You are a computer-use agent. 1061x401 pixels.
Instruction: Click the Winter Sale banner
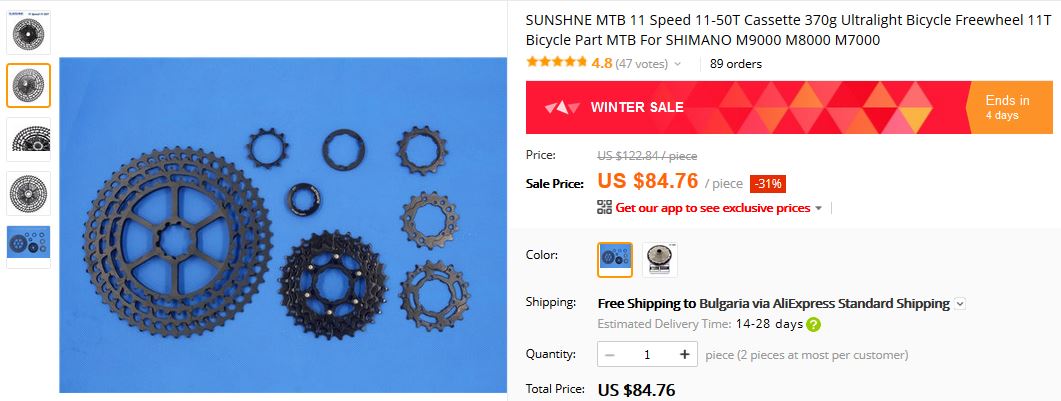point(789,108)
